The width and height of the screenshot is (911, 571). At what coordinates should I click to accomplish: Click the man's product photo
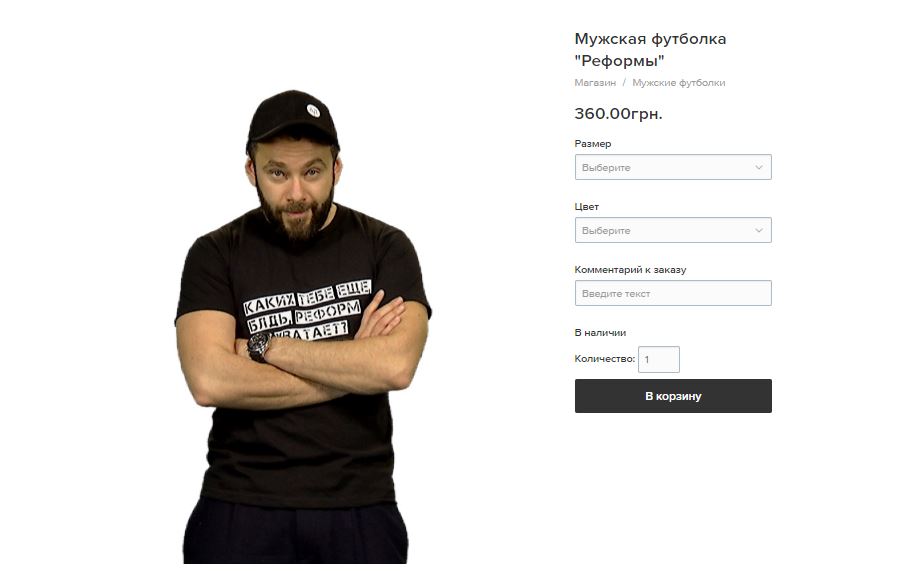[x=302, y=326]
